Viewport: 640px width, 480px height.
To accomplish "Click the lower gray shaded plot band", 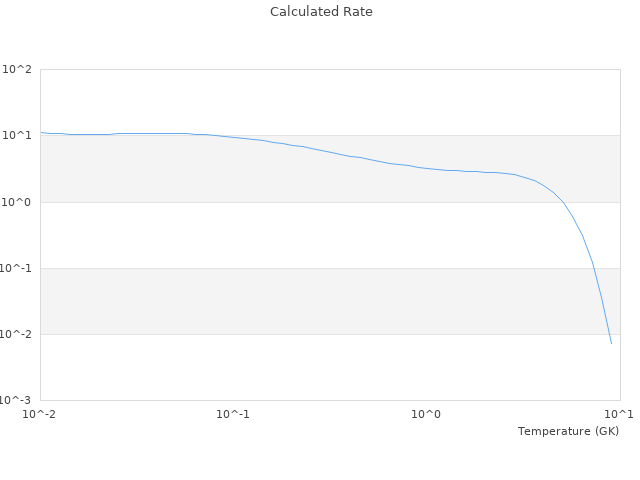I will (x=300, y=300).
